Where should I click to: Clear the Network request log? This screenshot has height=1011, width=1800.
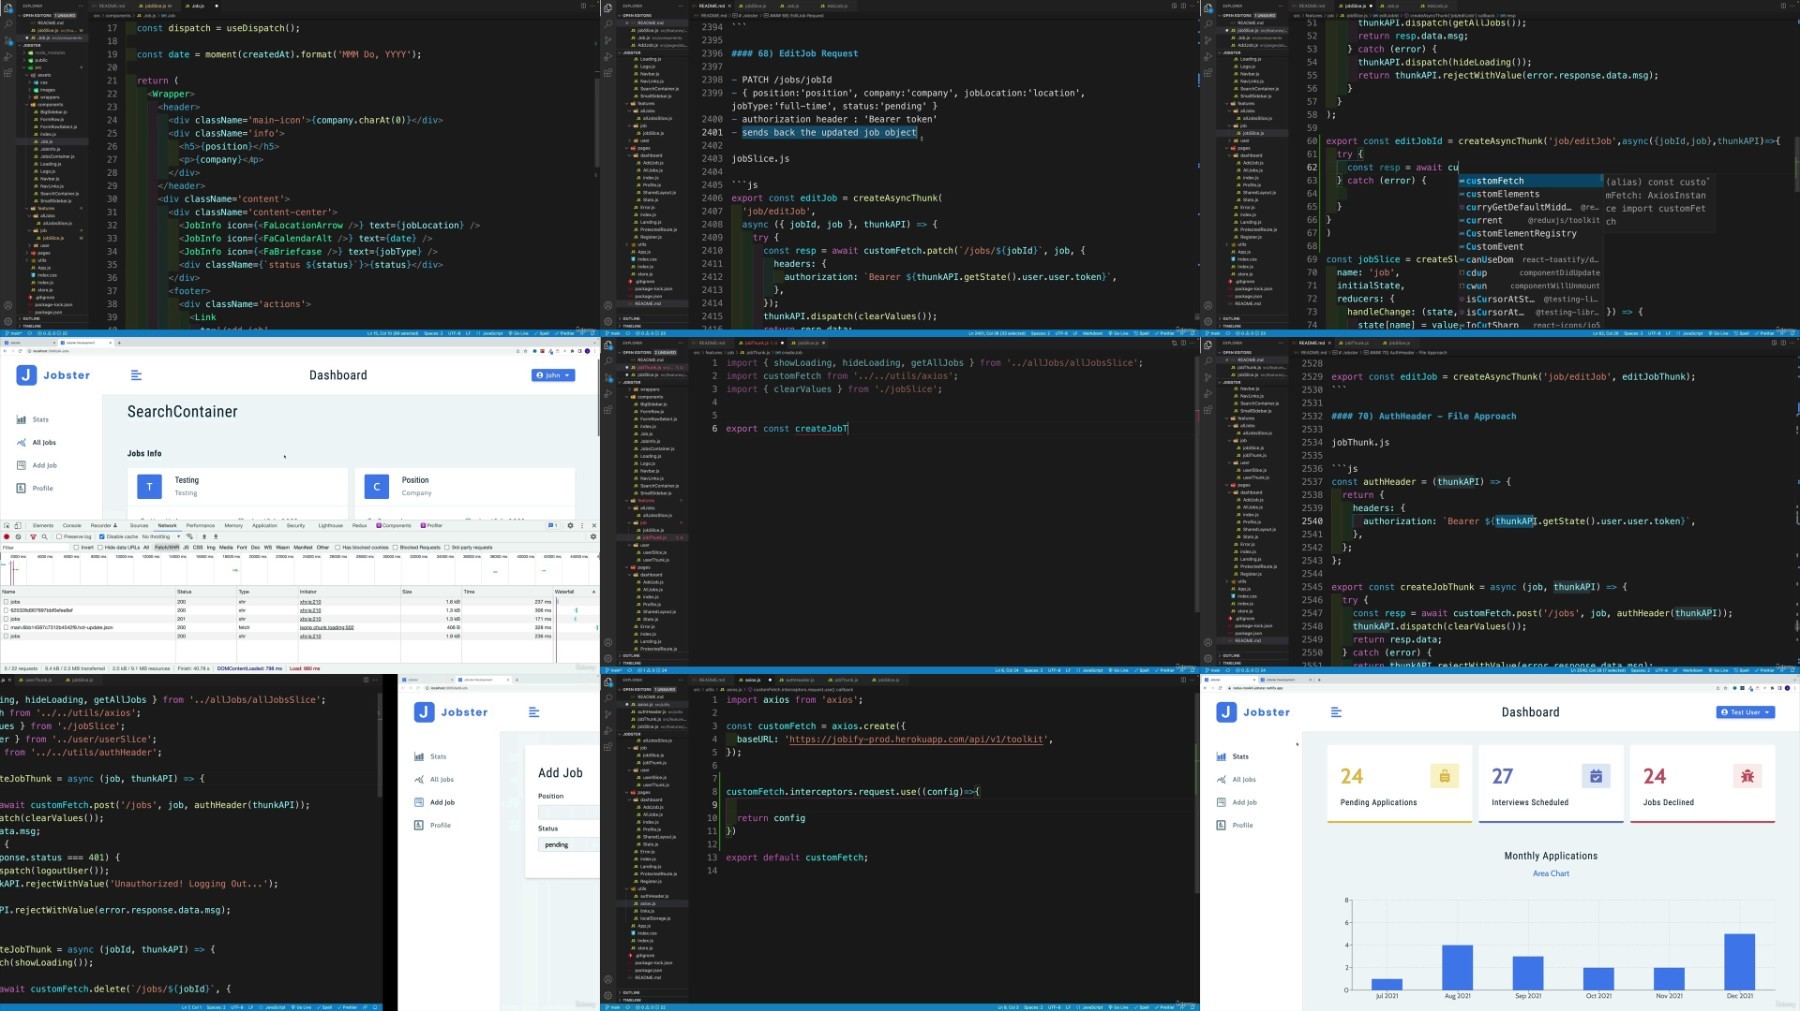click(x=18, y=537)
